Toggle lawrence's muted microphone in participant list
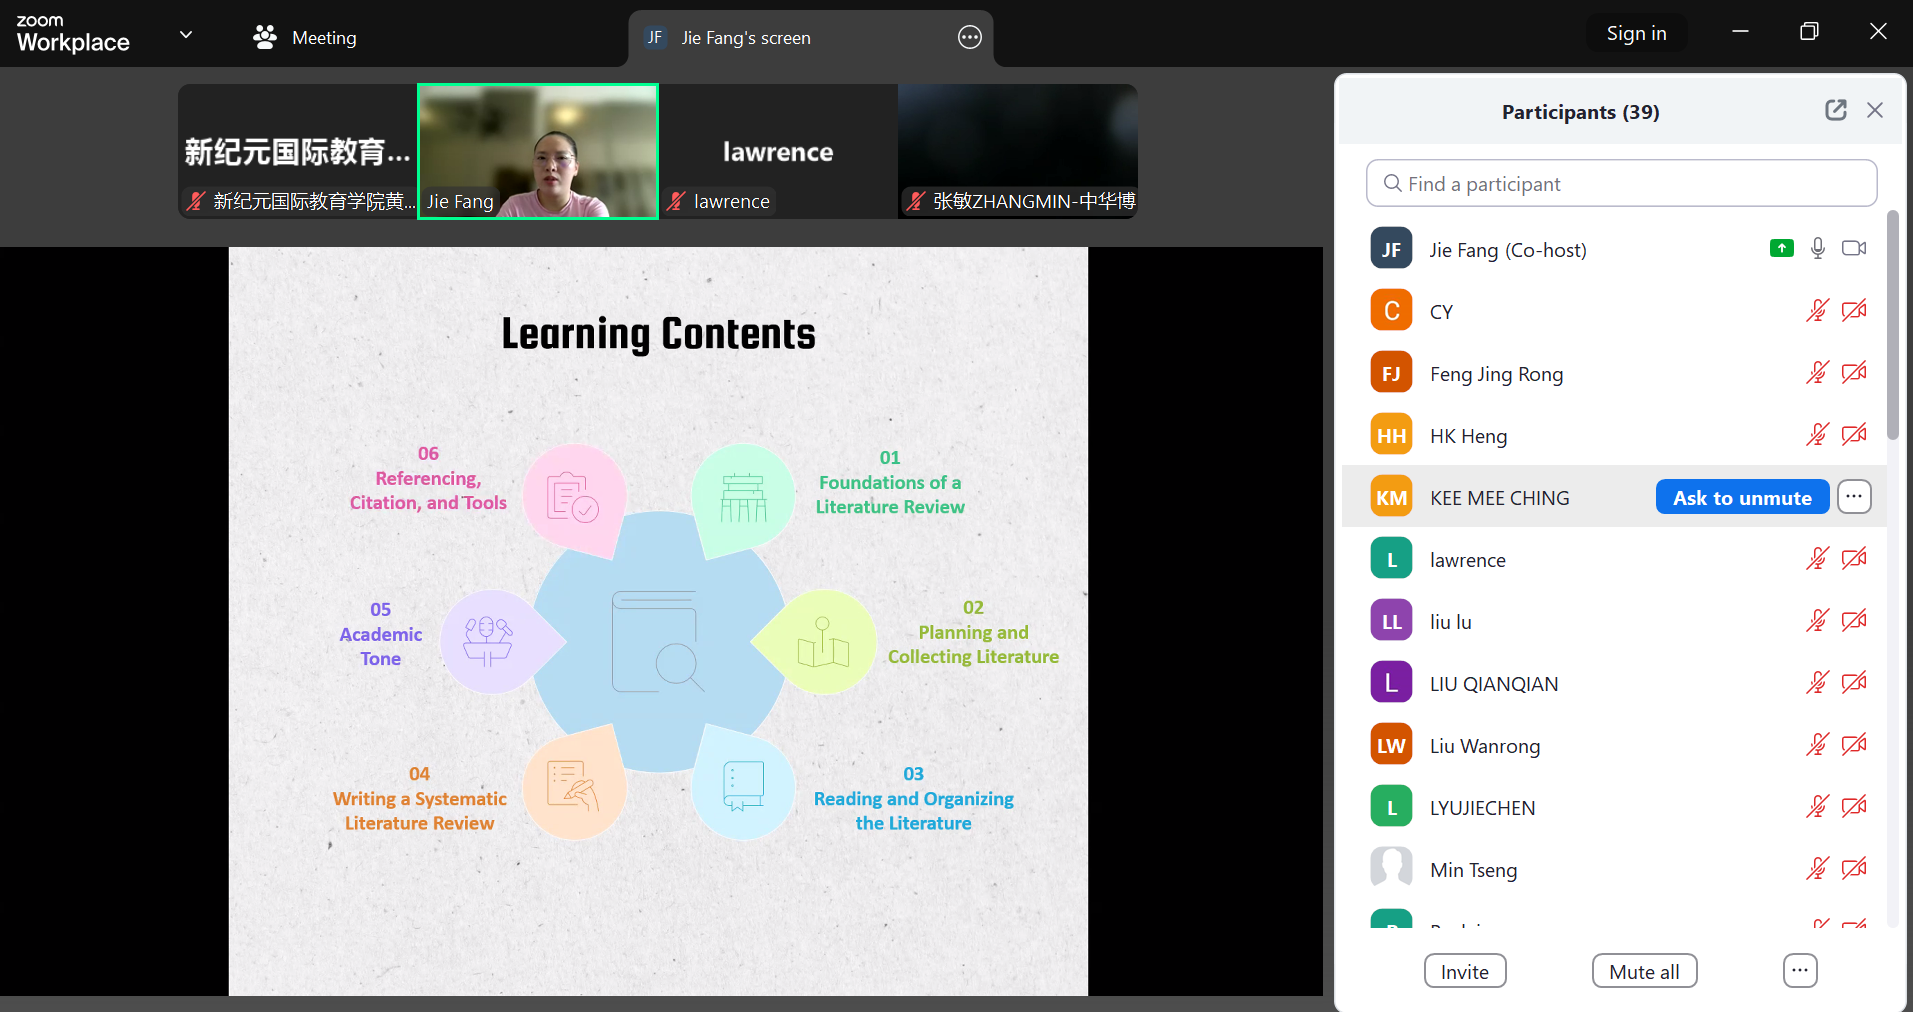1913x1012 pixels. tap(1817, 559)
